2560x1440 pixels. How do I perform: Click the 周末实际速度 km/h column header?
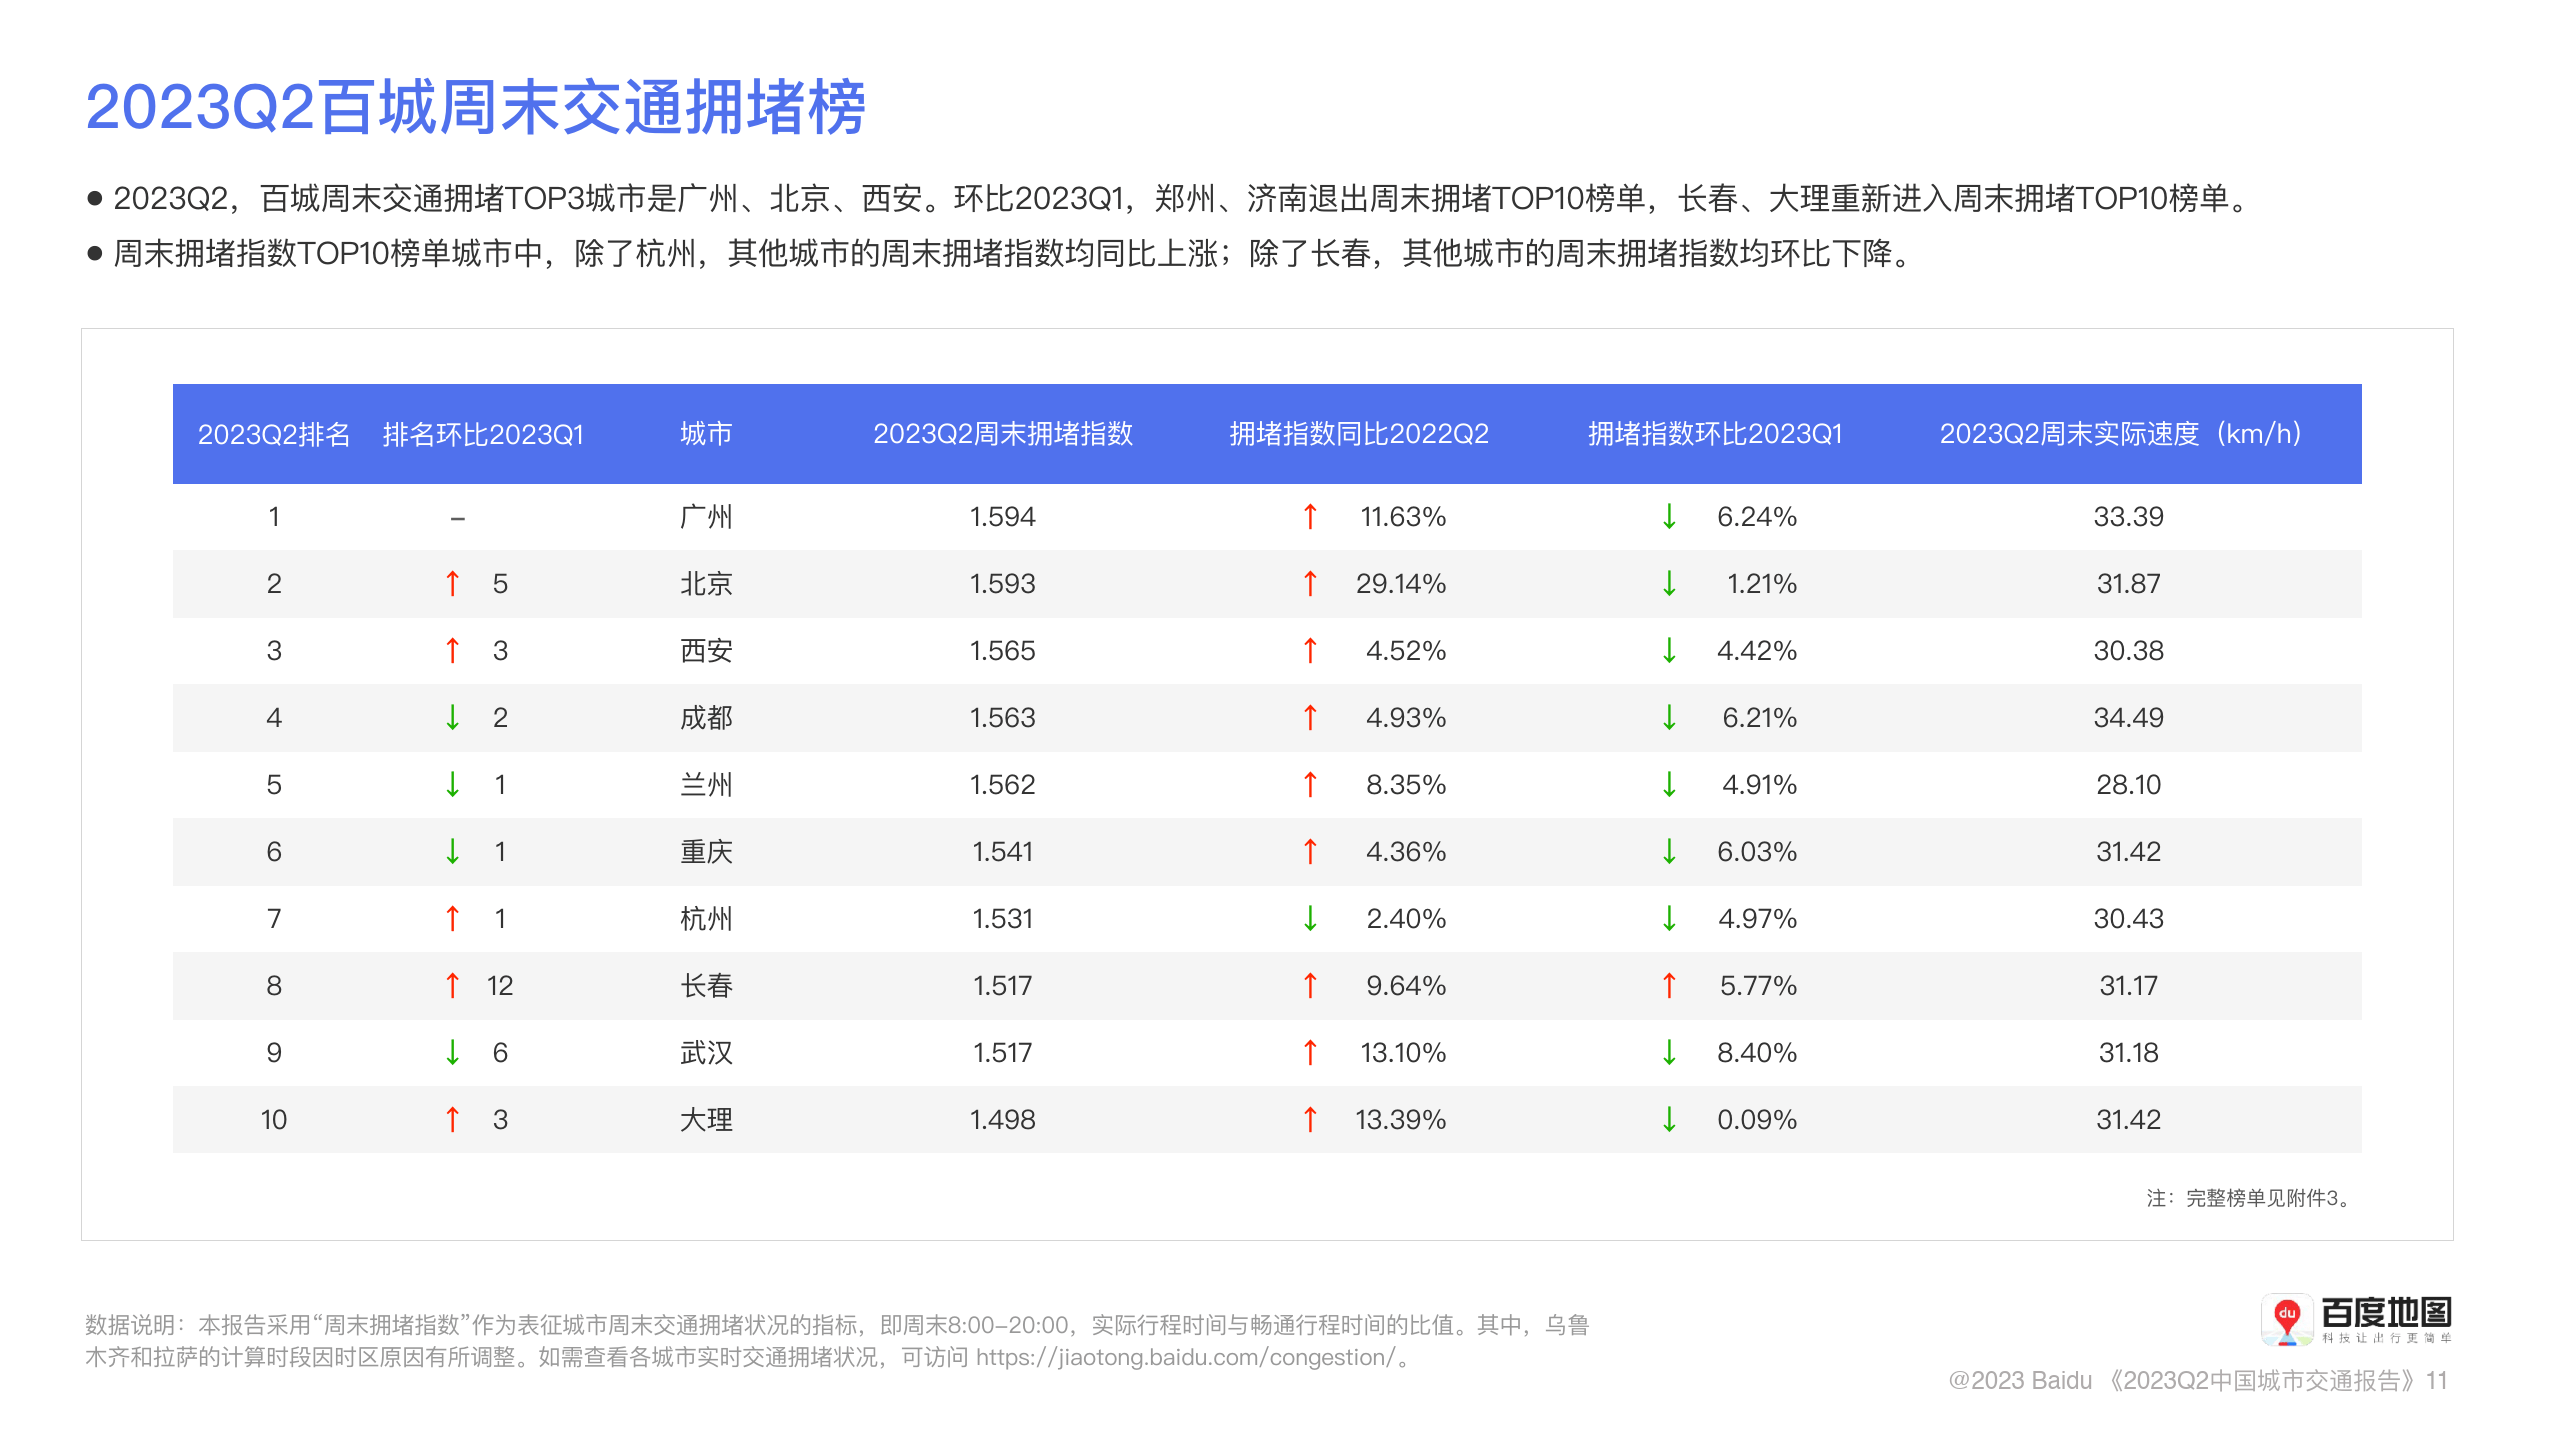(x=2124, y=434)
